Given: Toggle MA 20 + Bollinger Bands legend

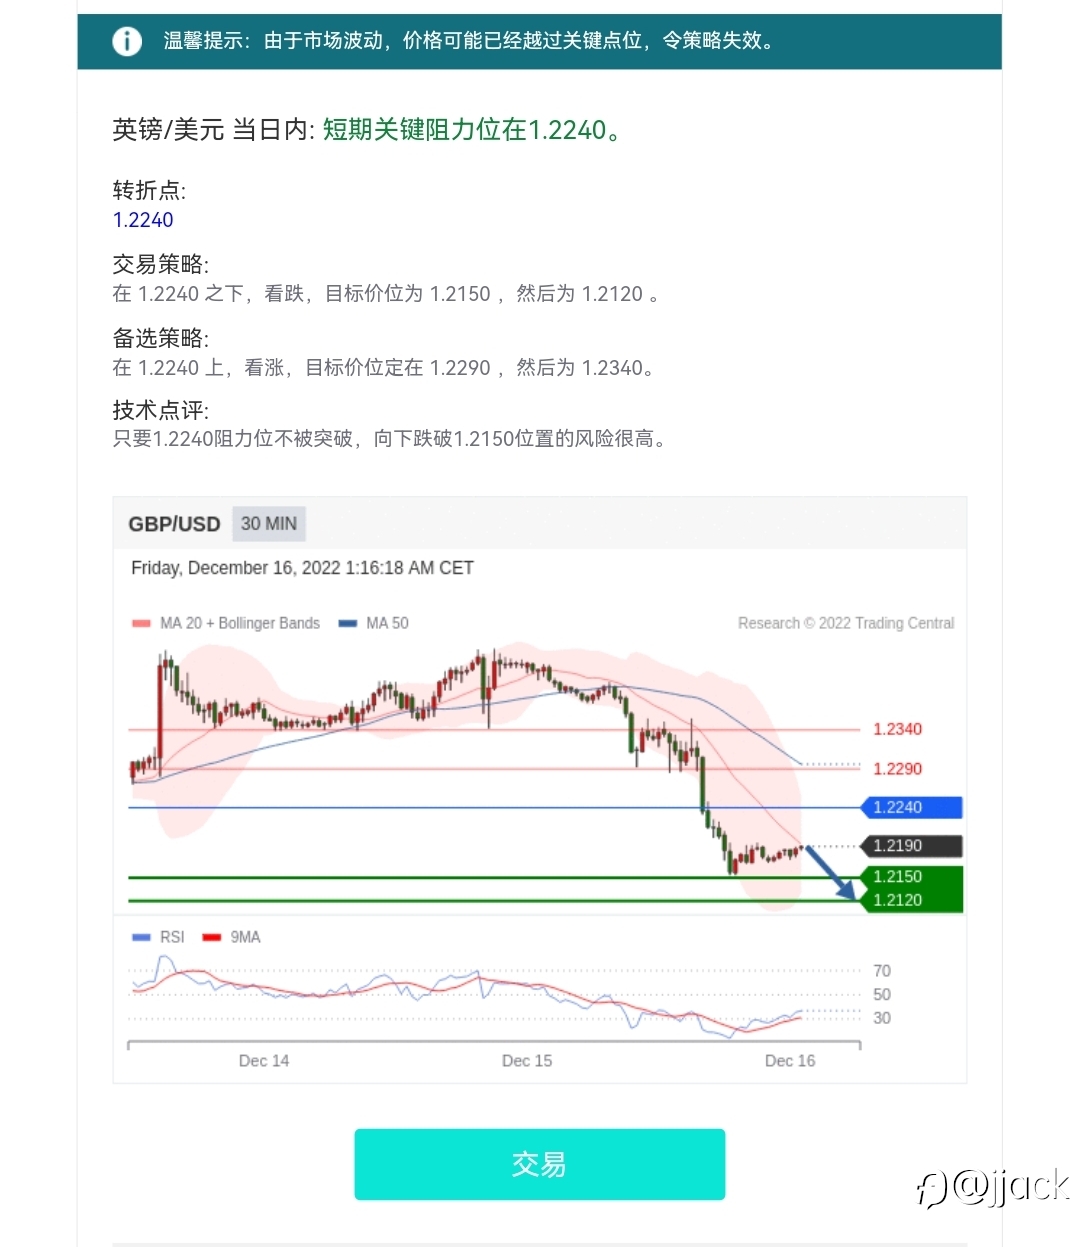Looking at the screenshot, I should tap(226, 623).
